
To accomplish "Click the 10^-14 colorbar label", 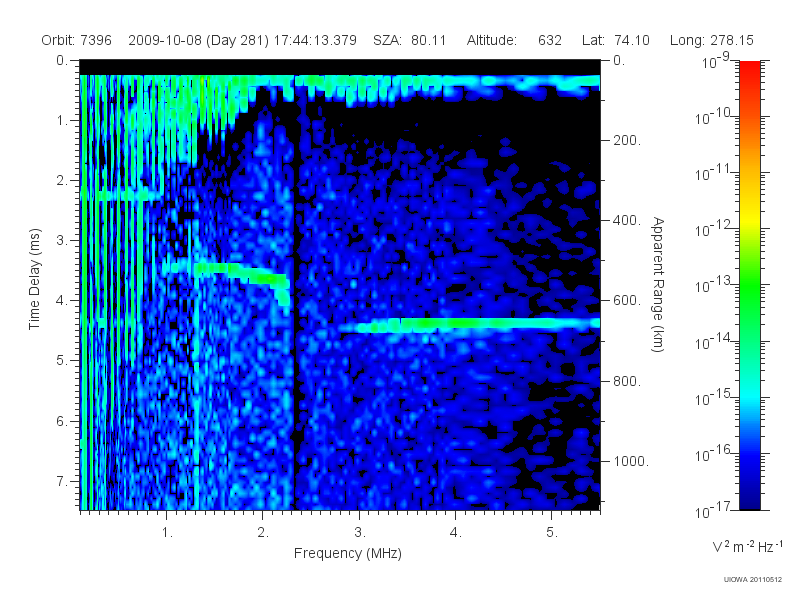I will [715, 342].
